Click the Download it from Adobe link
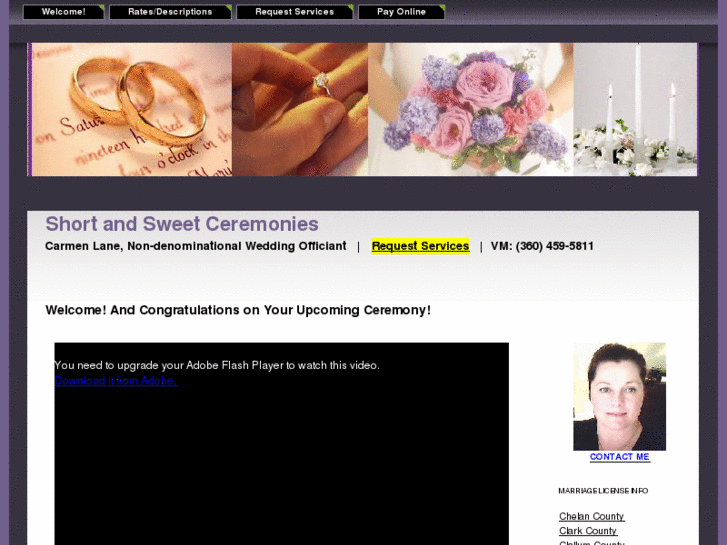Viewport: 727px width, 545px height. pyautogui.click(x=115, y=381)
